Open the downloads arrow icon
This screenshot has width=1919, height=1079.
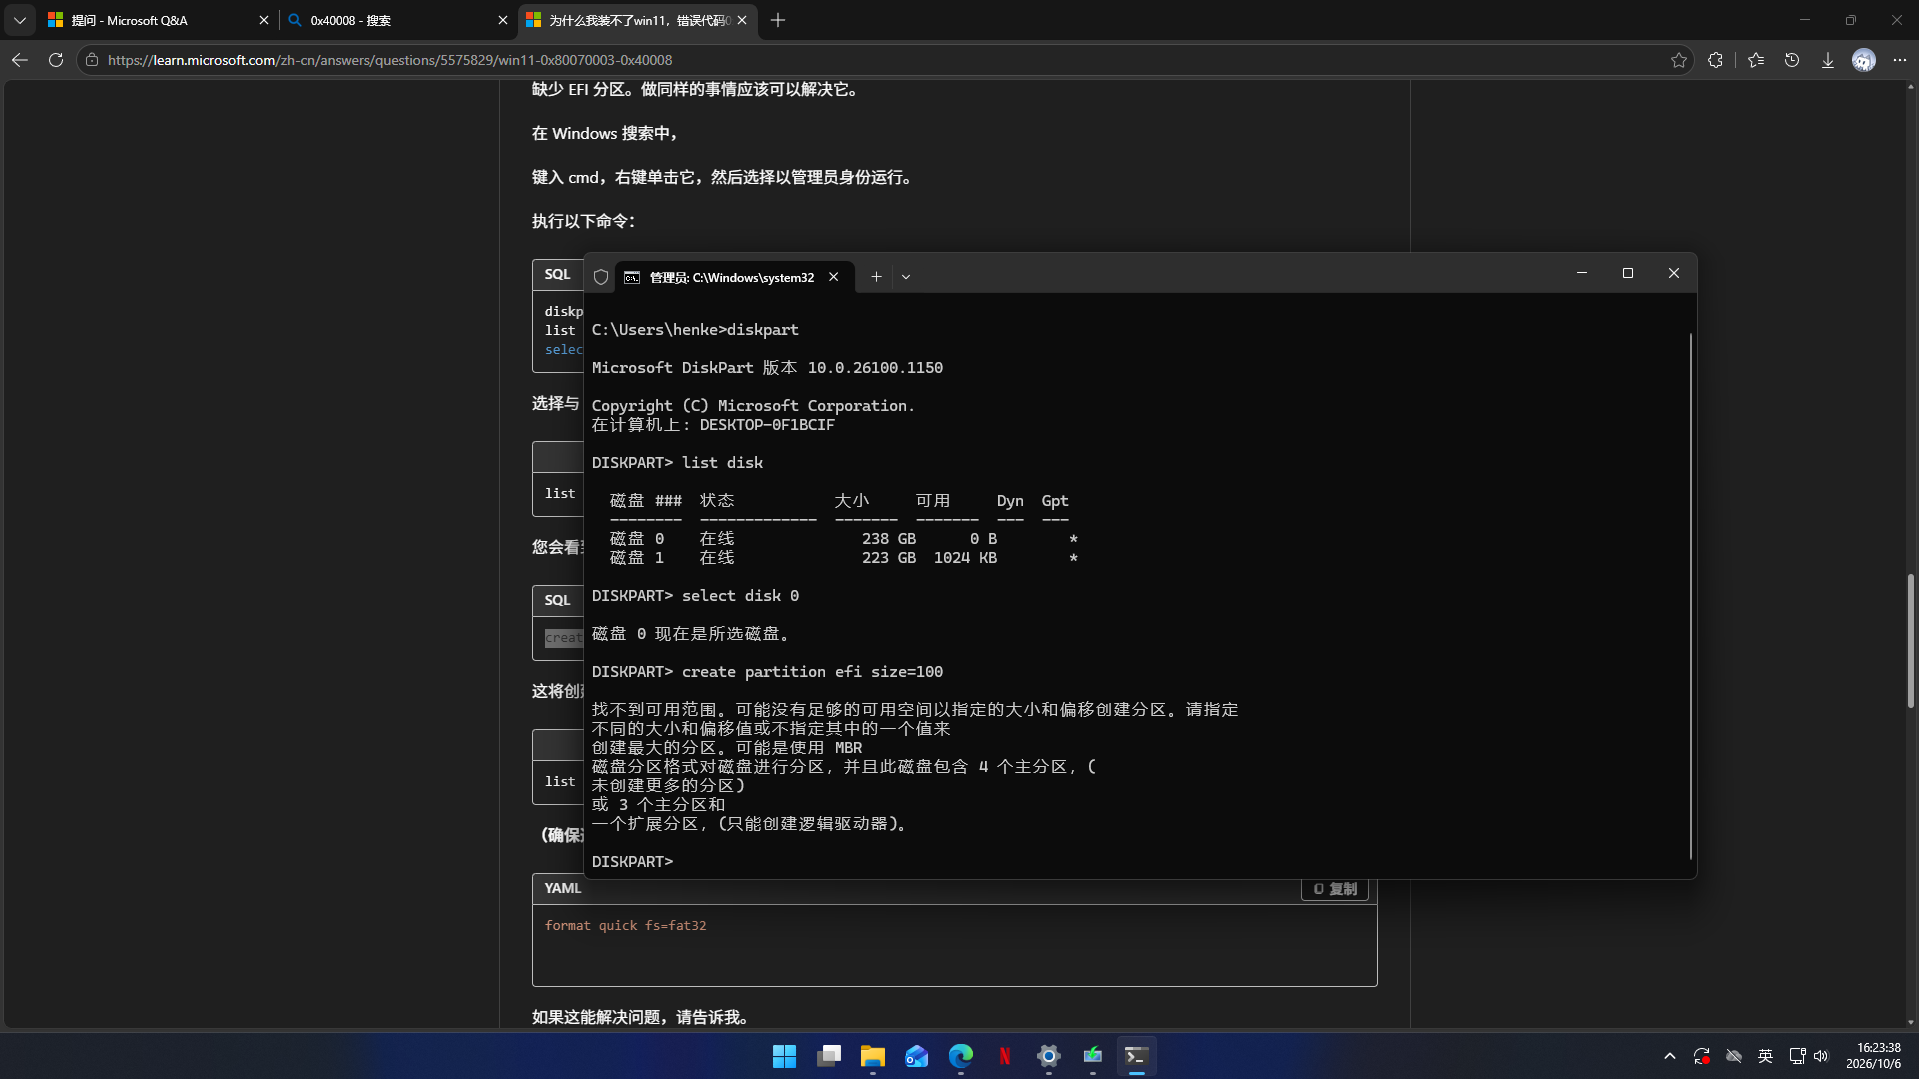tap(1828, 60)
